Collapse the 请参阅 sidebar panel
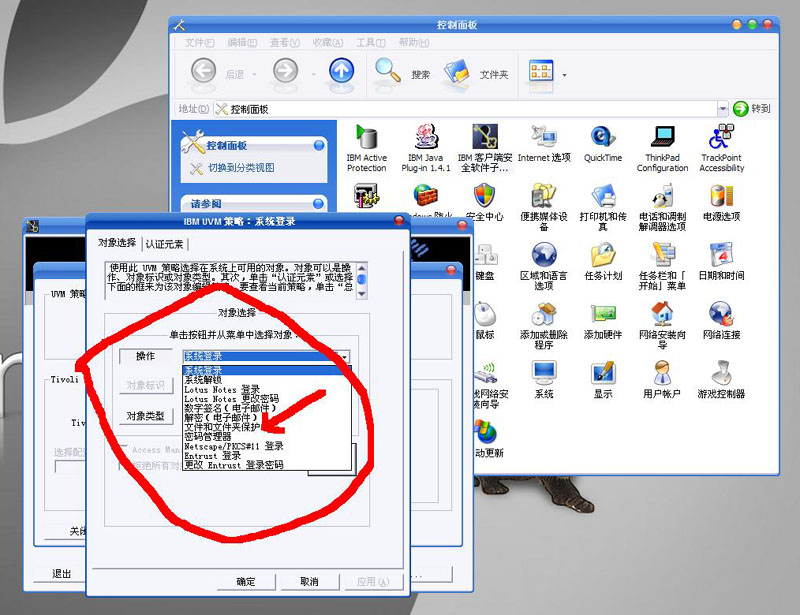The image size is (800, 615). pos(318,204)
